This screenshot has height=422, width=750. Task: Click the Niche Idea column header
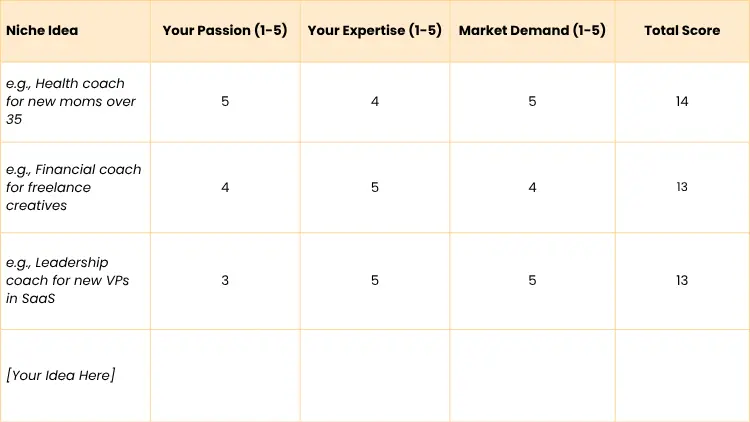pos(42,31)
